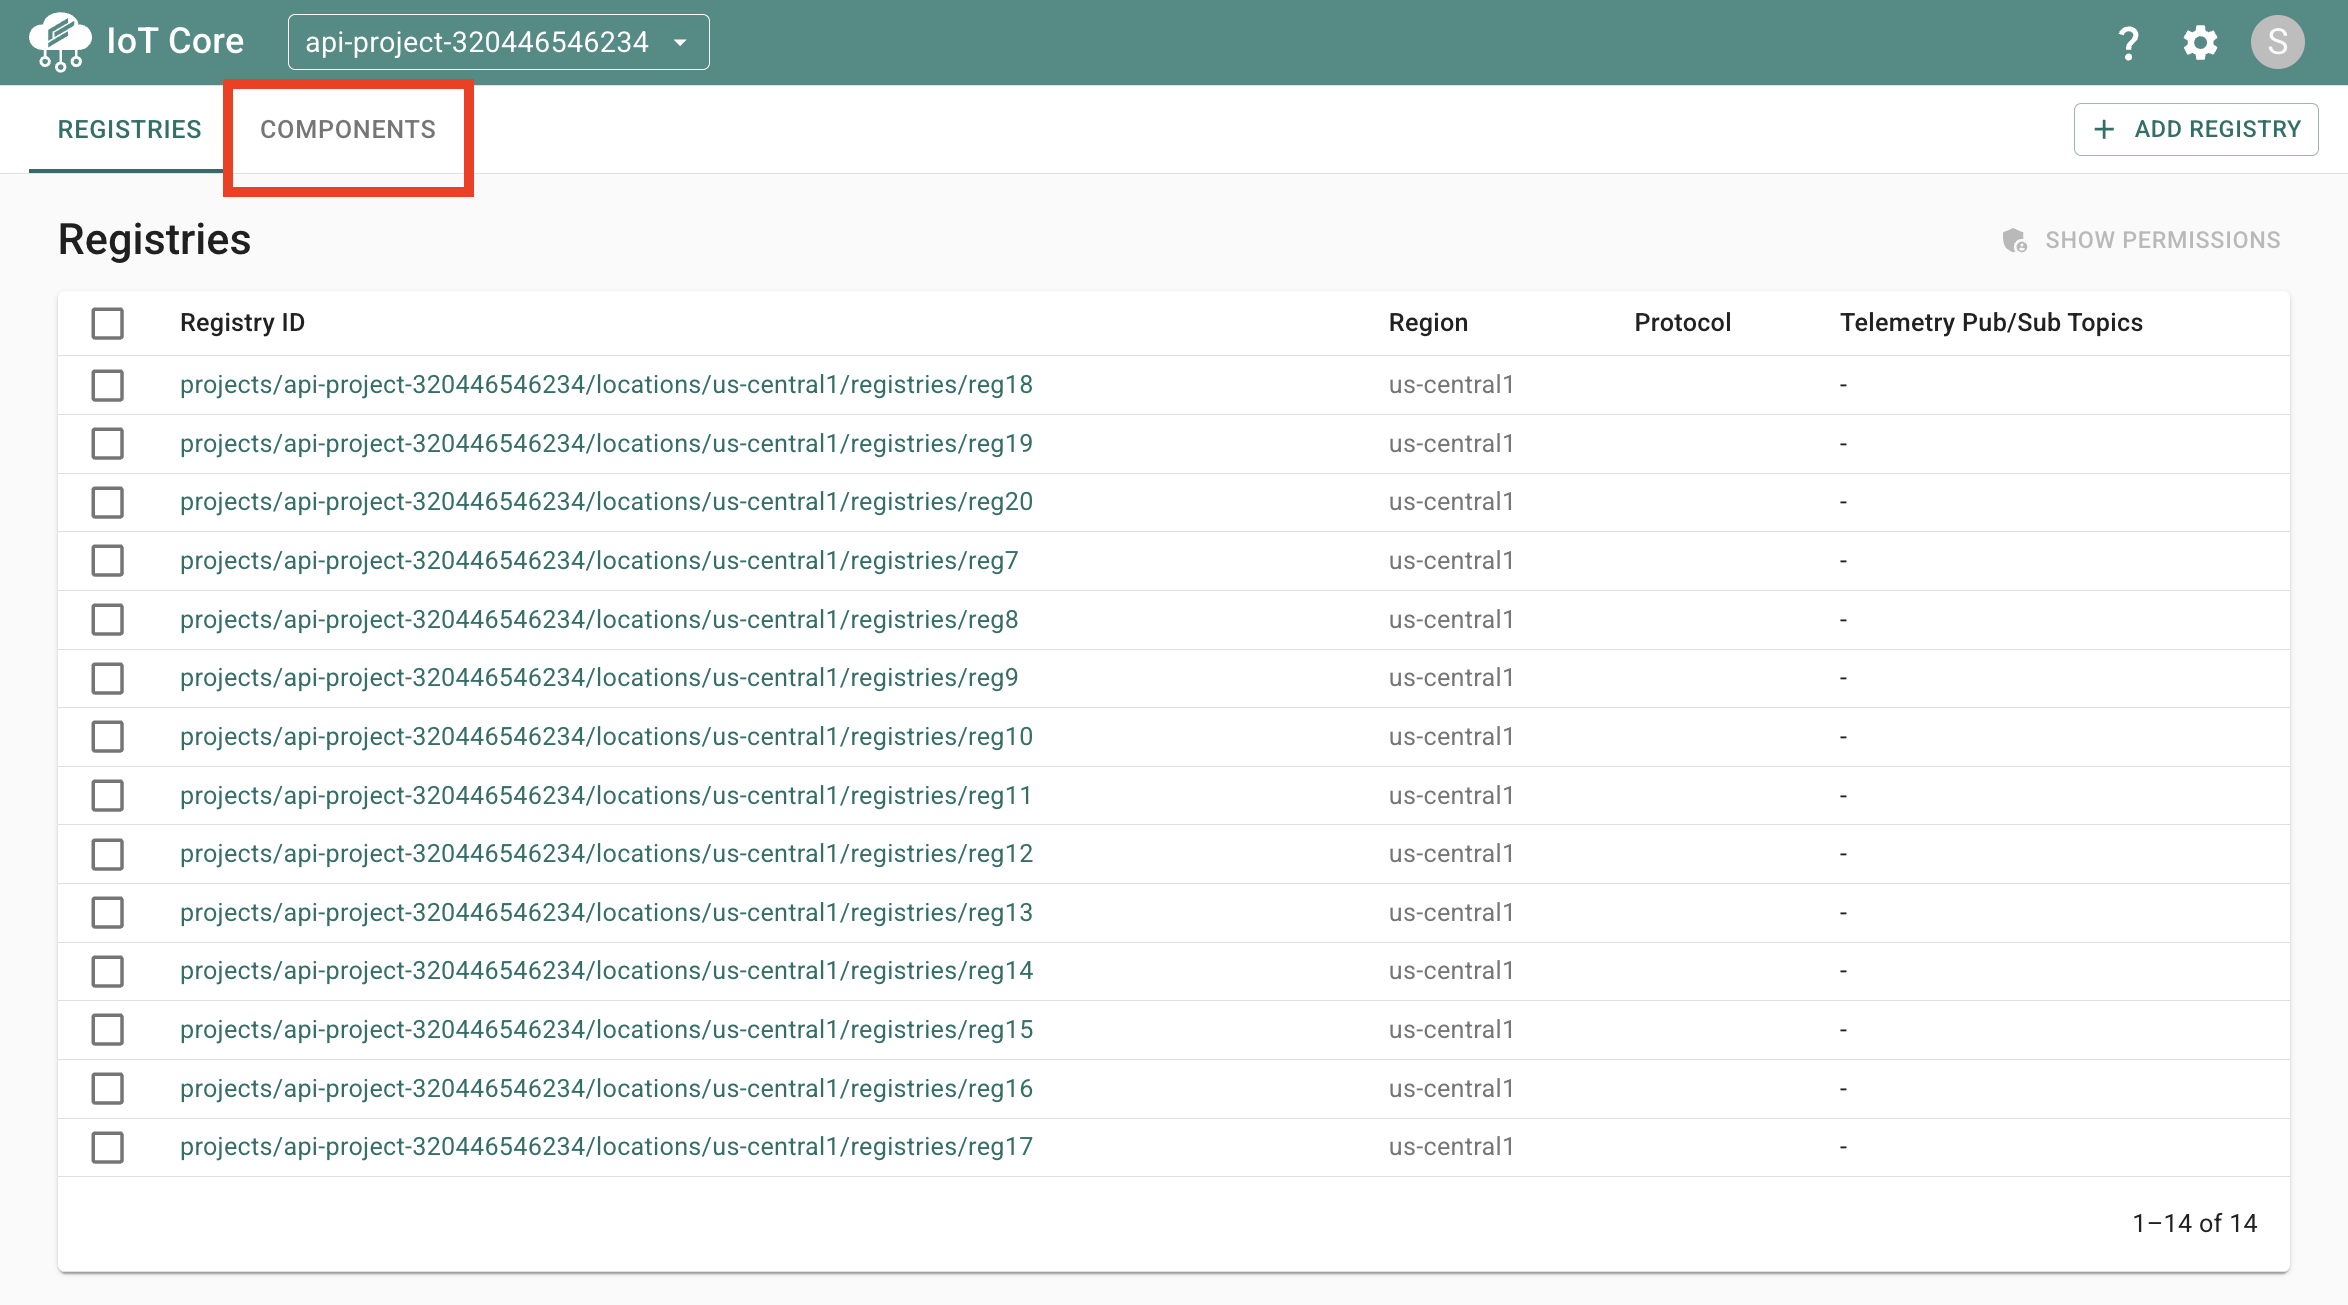Open the registries/reg11 link
Screen dimensions: 2348x1305
(606, 796)
